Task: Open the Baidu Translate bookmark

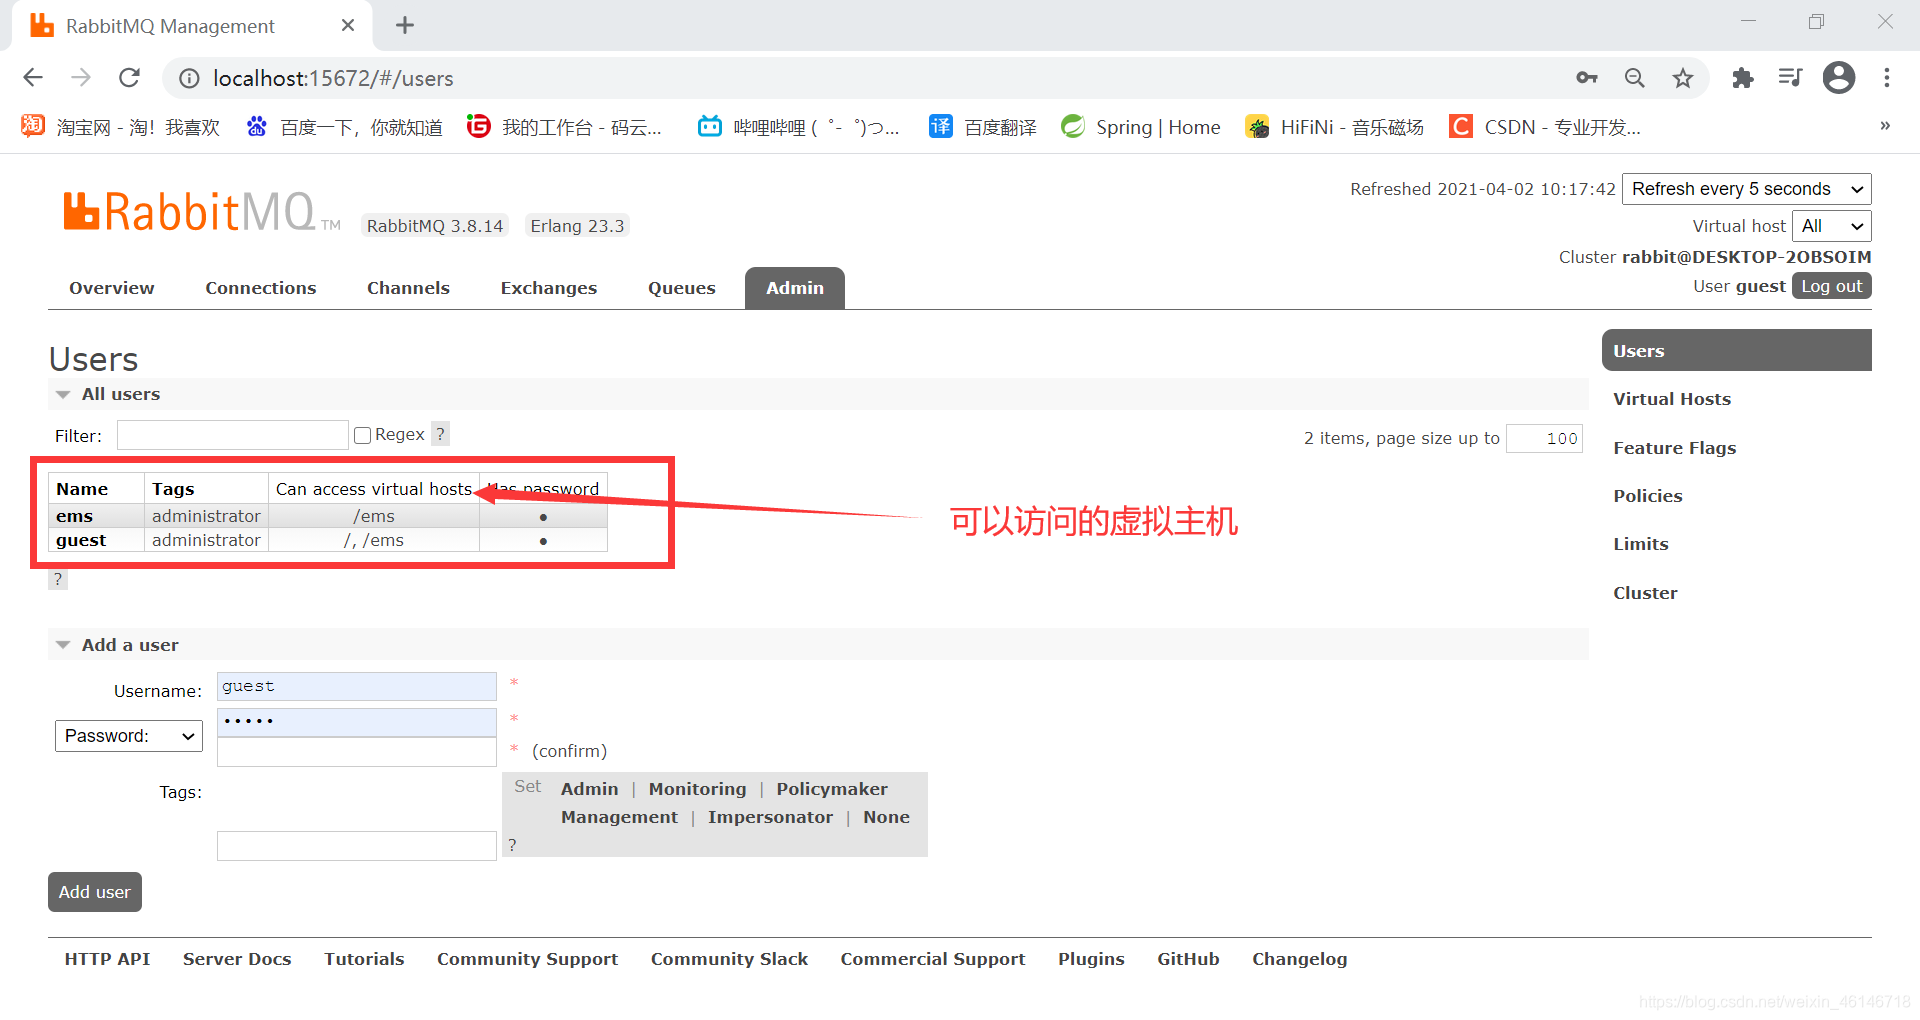Action: (x=983, y=127)
